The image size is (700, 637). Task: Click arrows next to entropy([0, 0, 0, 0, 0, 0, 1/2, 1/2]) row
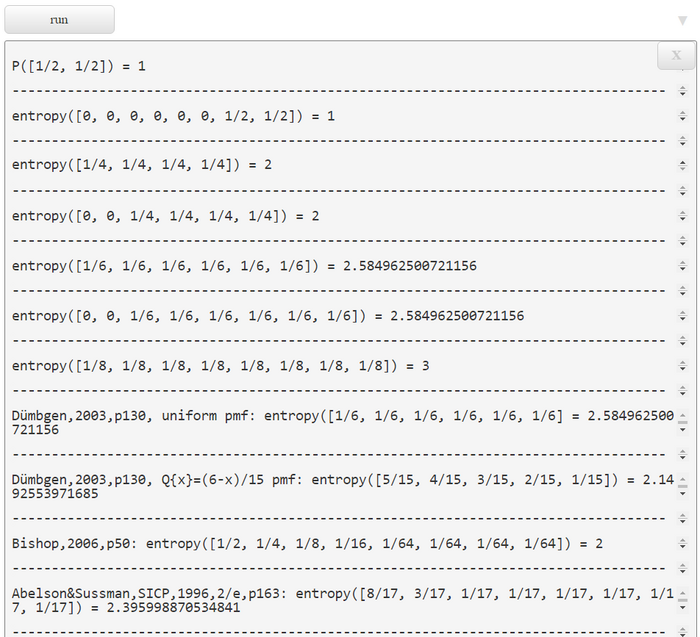[x=682, y=116]
